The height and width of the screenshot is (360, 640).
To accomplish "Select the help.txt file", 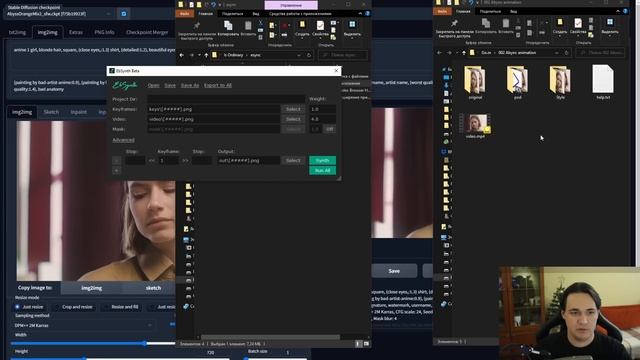I will tap(603, 82).
